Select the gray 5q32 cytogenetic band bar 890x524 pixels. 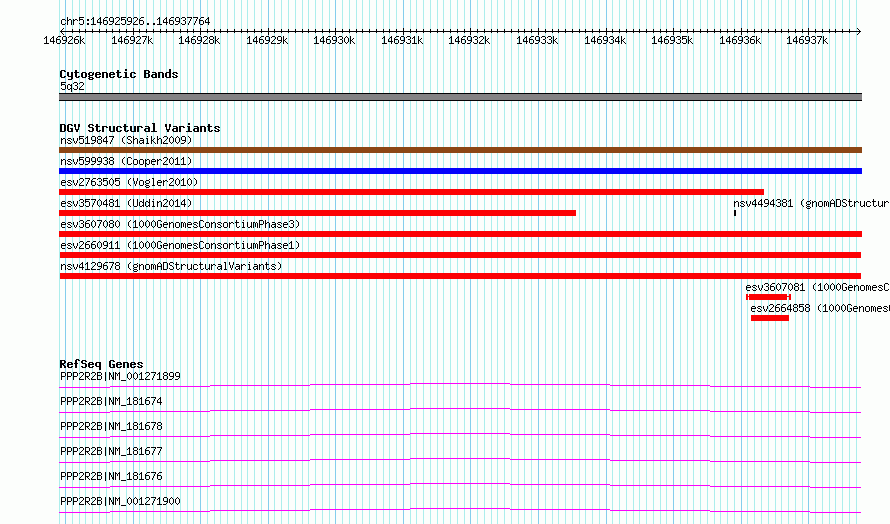460,97
